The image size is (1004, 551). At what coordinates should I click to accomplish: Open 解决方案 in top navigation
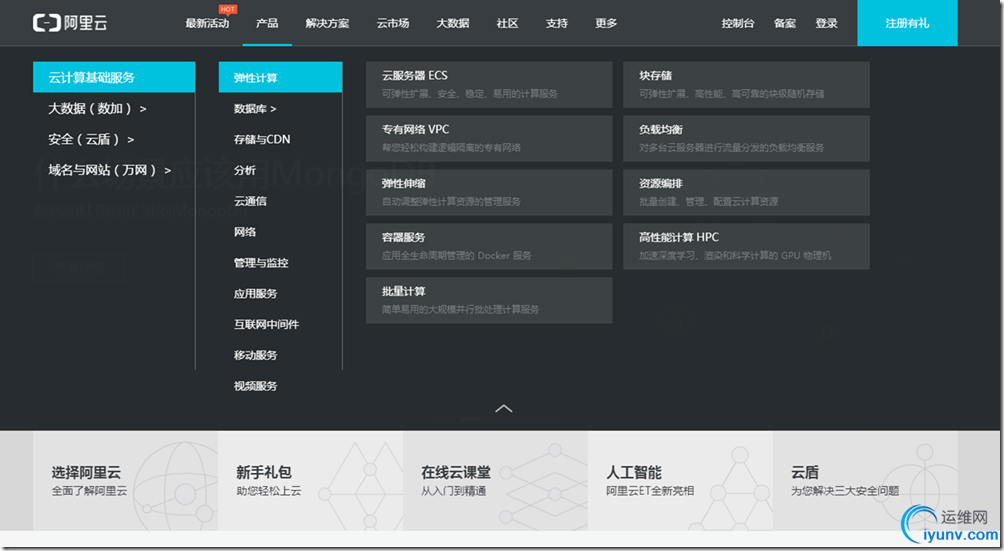(x=327, y=24)
